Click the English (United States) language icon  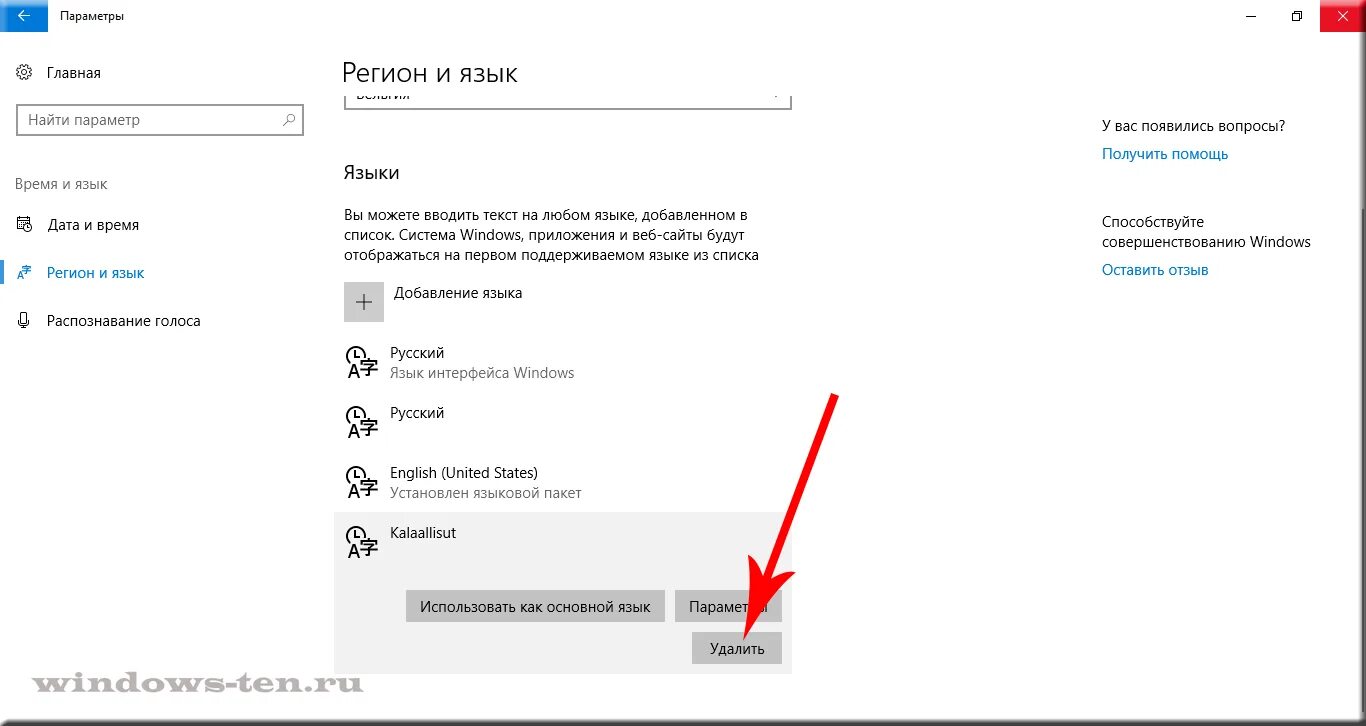click(361, 482)
